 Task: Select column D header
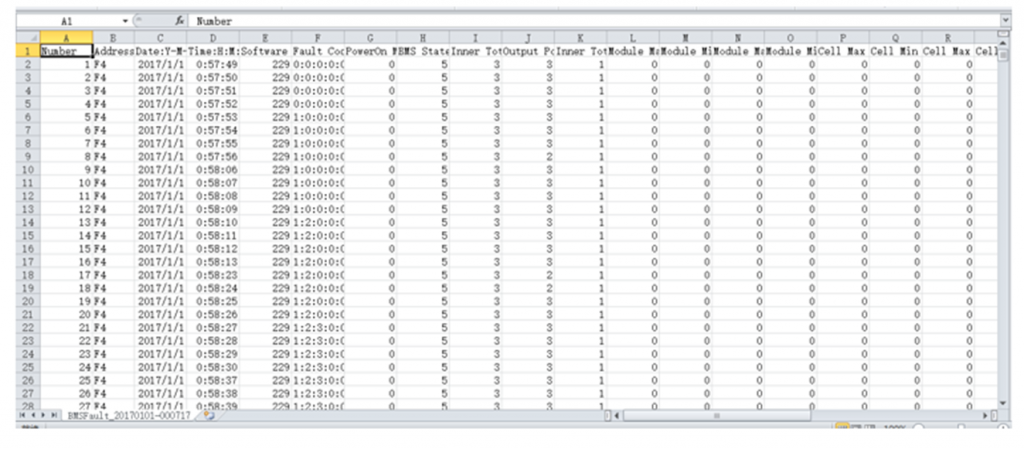(x=213, y=38)
